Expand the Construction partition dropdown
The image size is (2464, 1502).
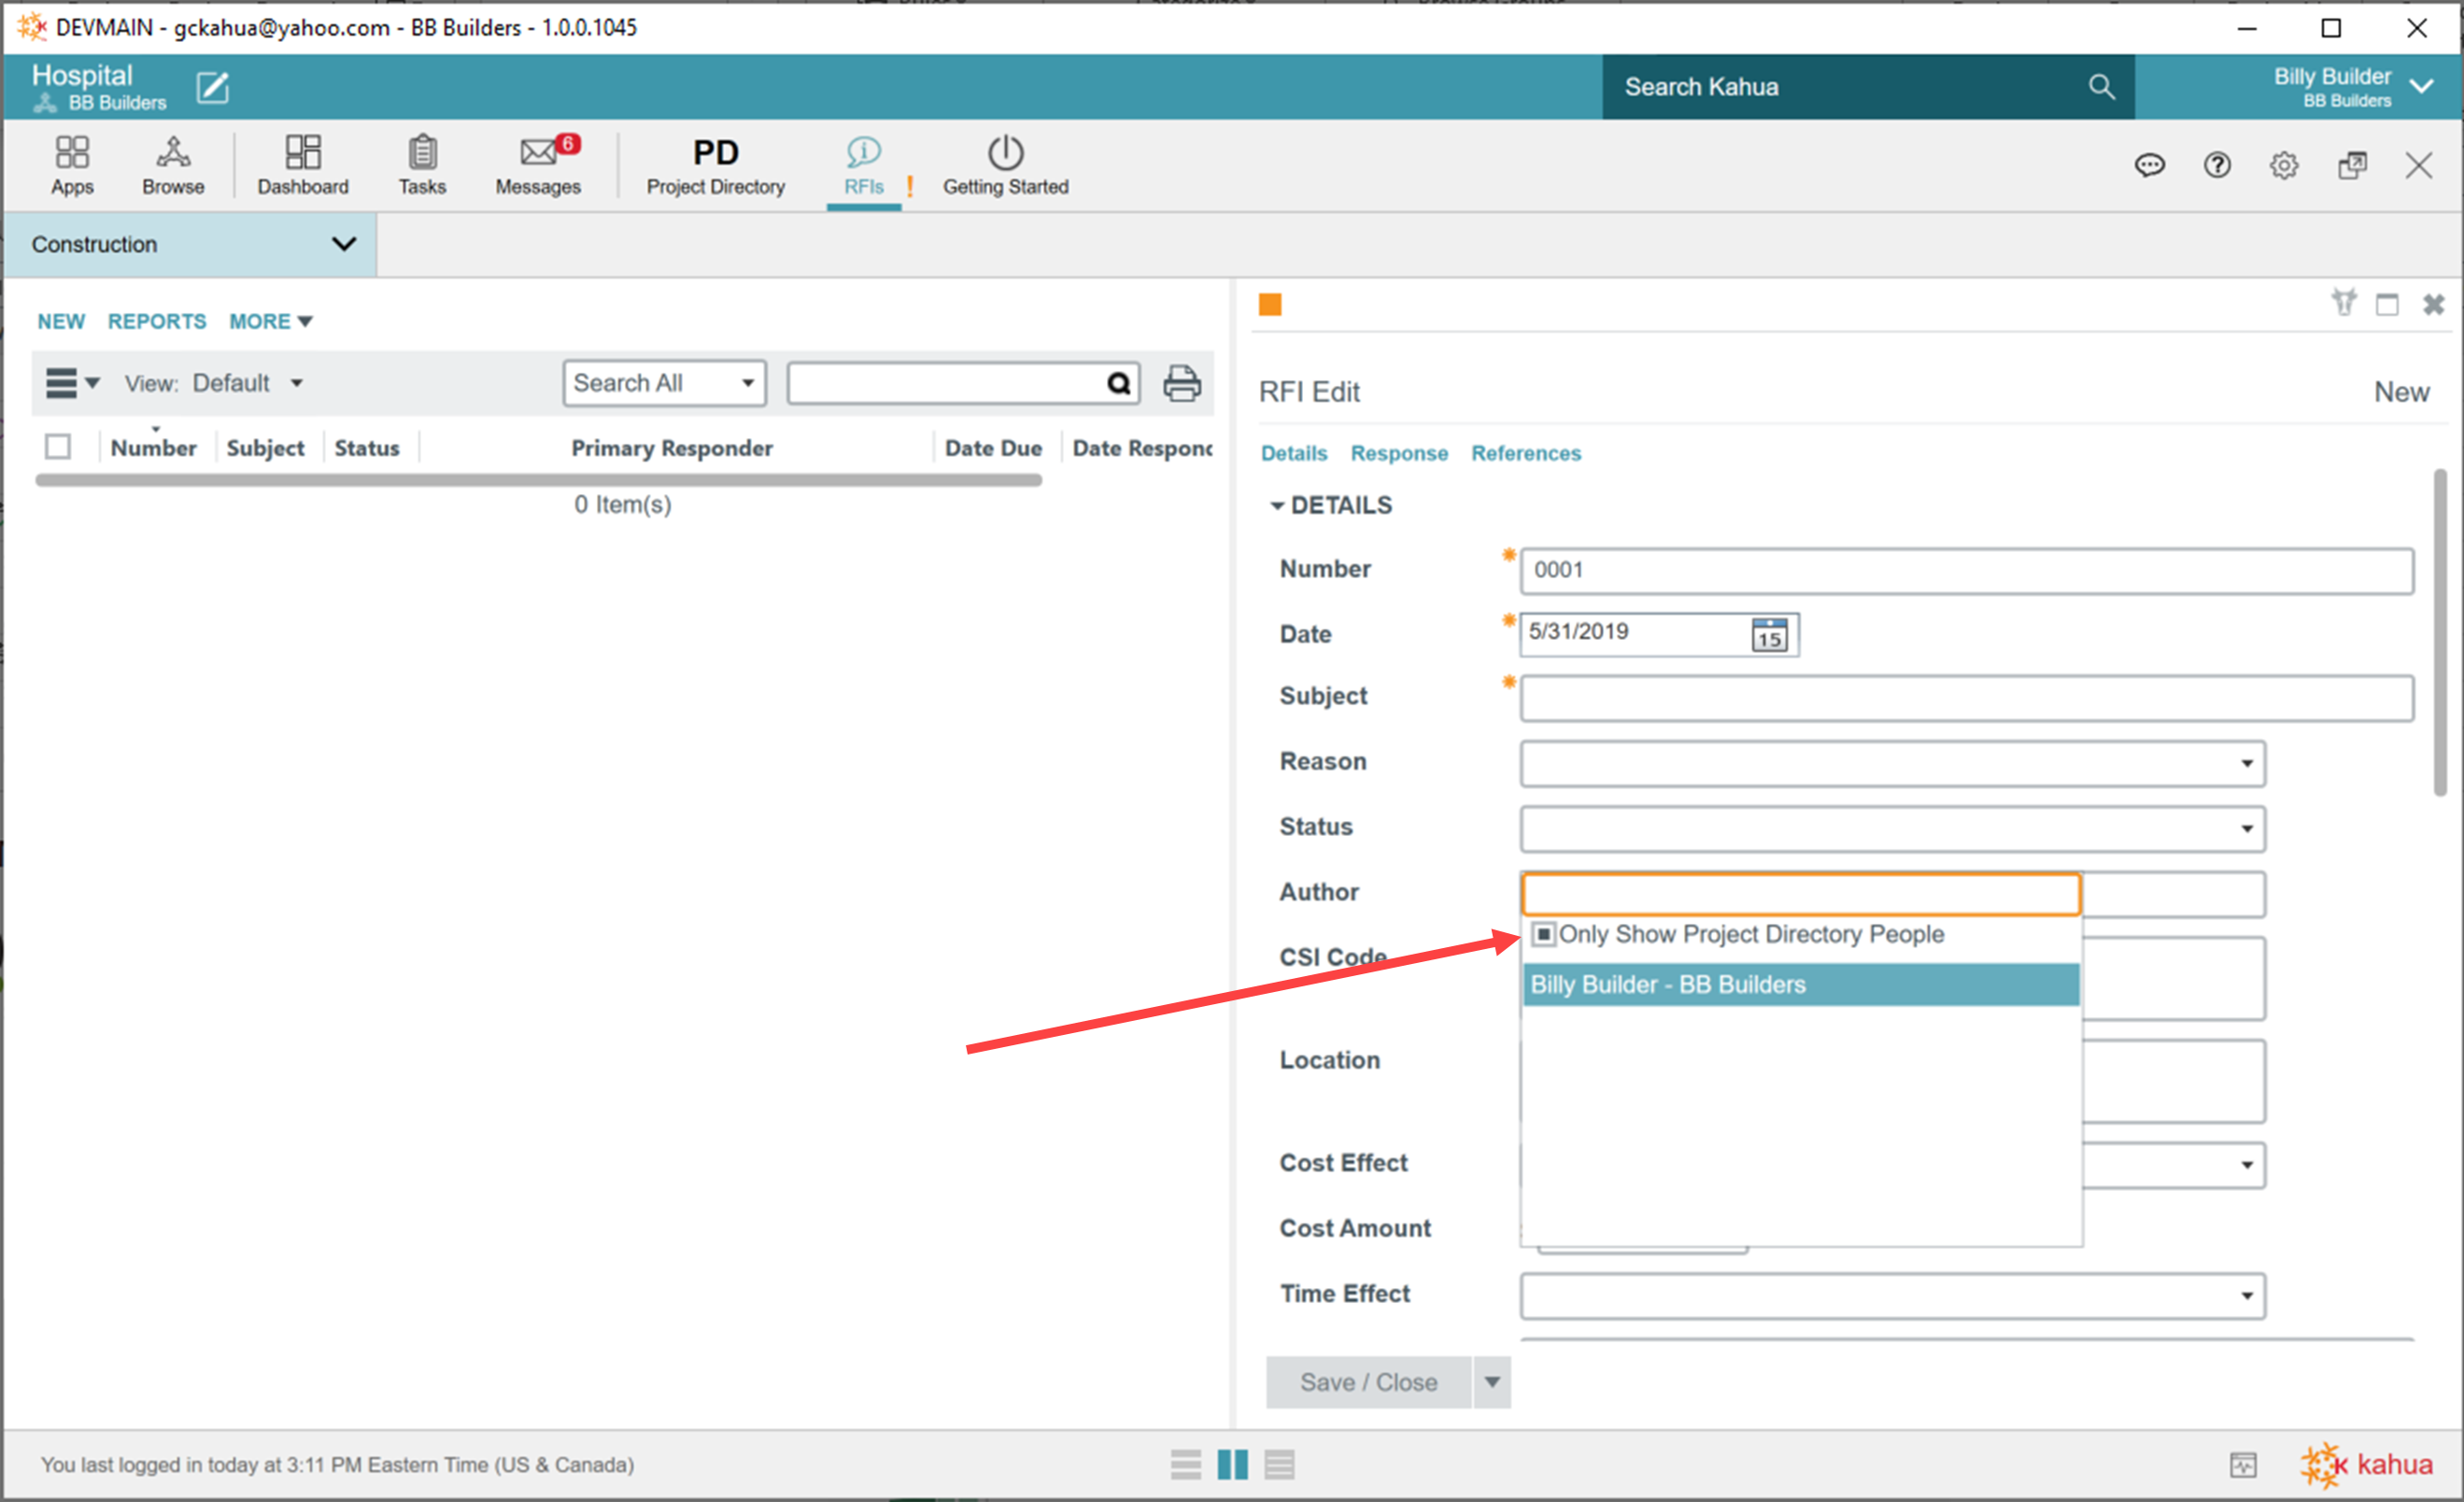coord(343,244)
